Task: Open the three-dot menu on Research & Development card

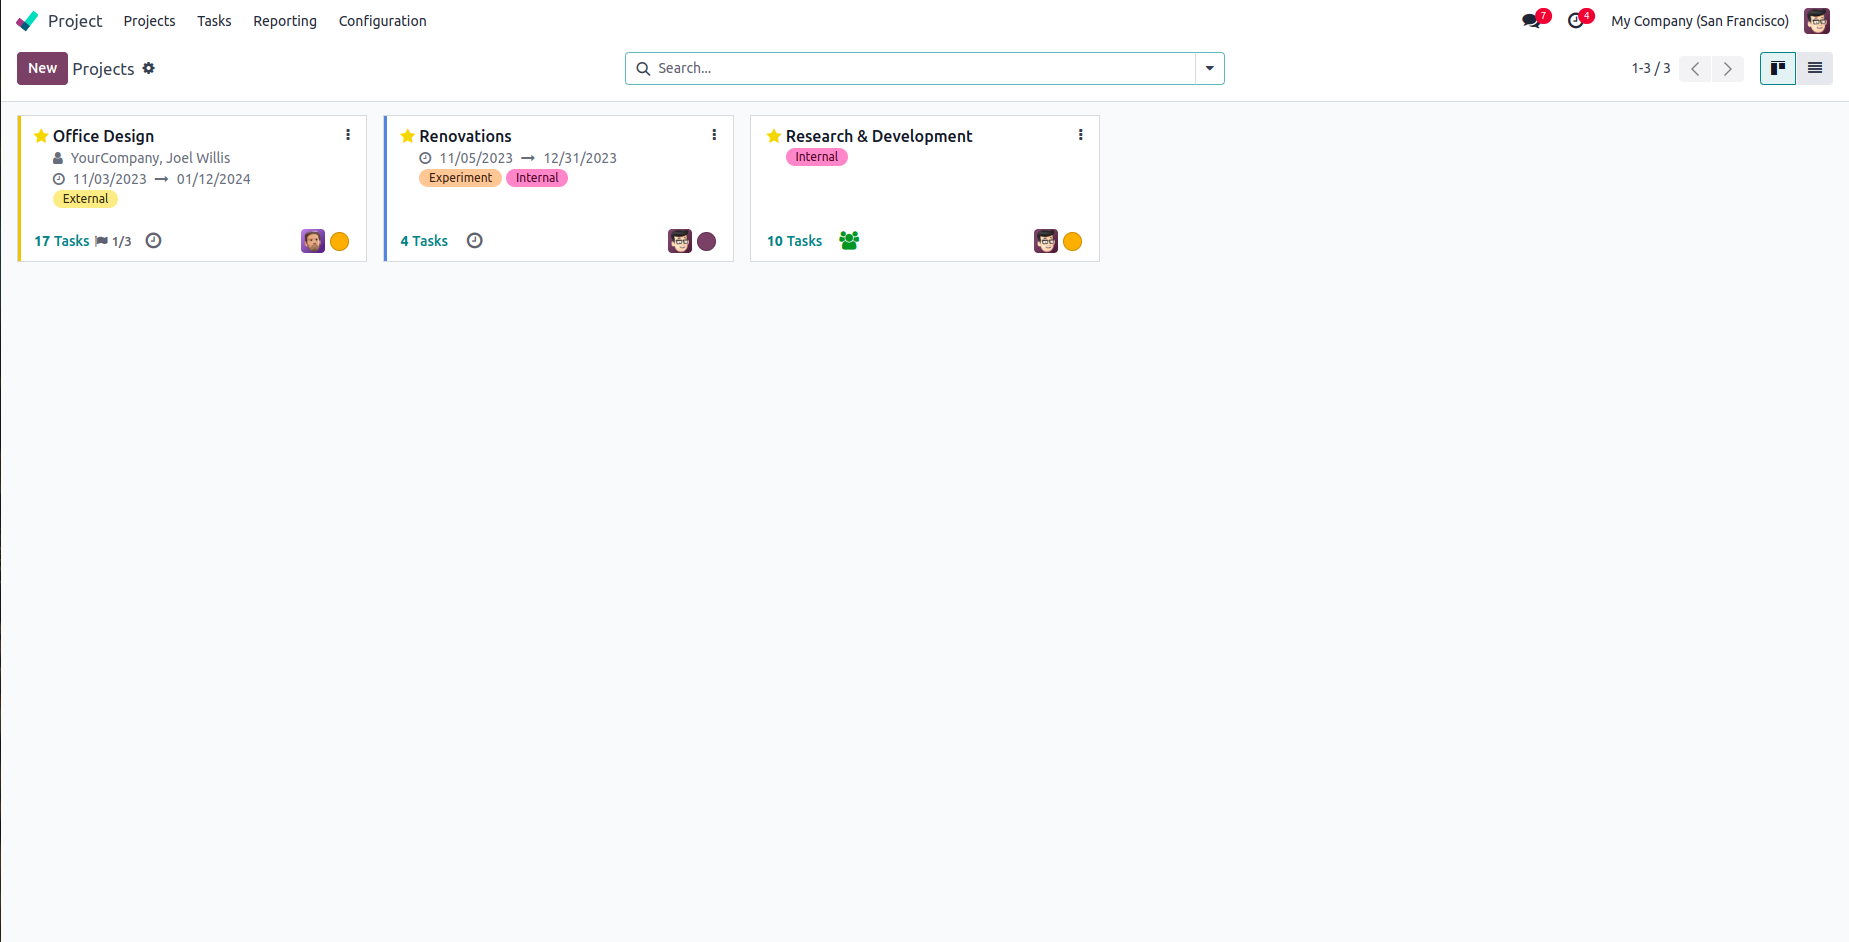Action: pos(1081,135)
